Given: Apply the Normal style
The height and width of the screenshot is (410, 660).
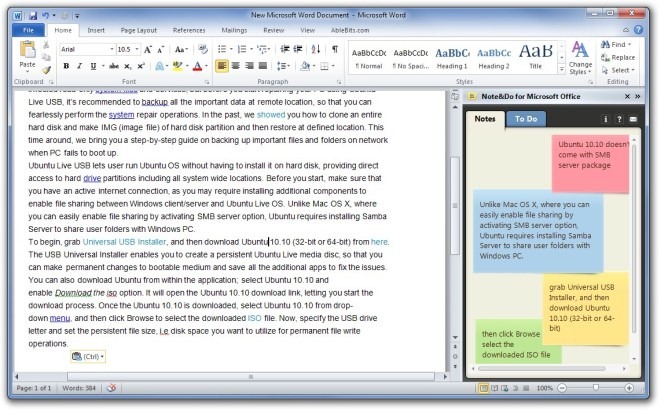Looking at the screenshot, I should coord(369,59).
